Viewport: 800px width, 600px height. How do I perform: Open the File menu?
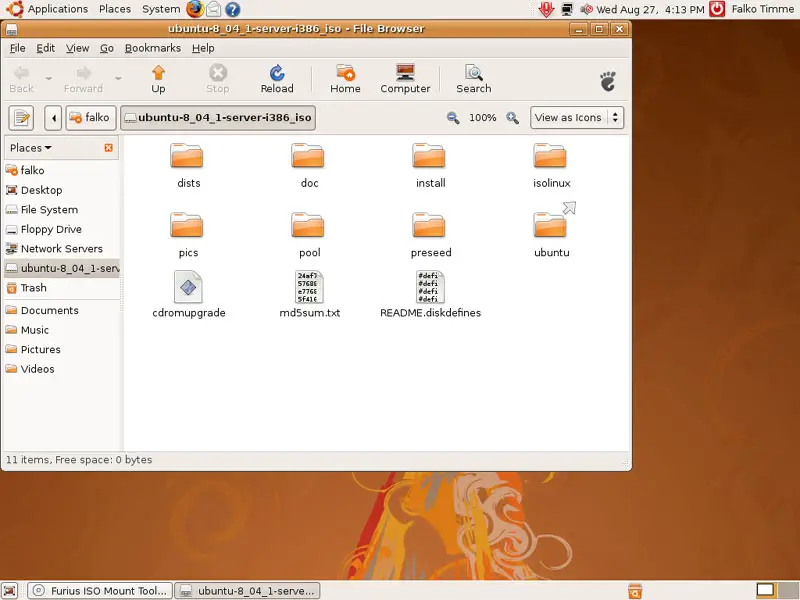click(17, 48)
